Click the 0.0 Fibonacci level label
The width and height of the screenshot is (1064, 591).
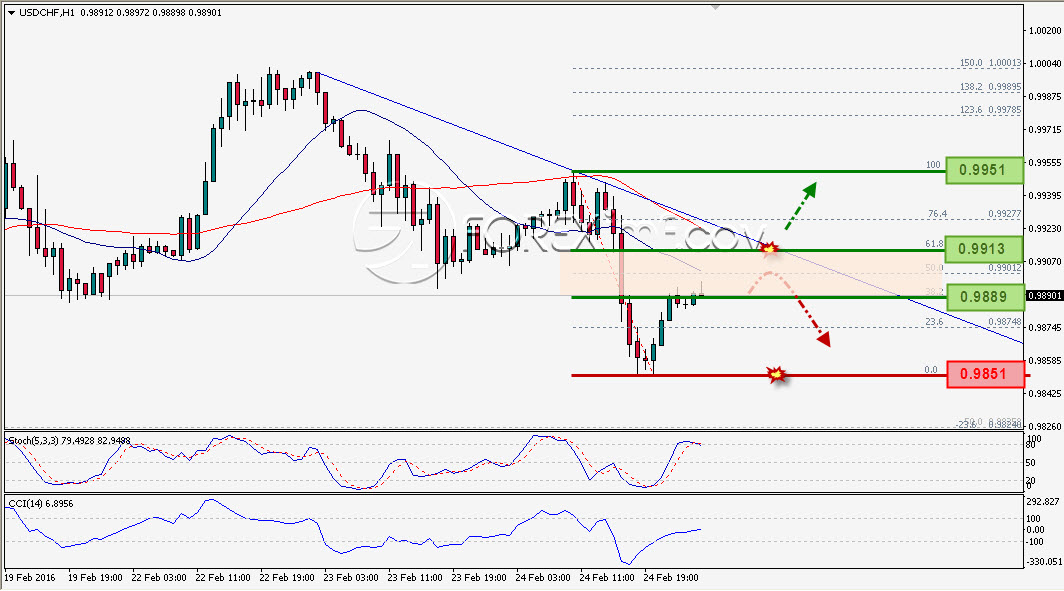tap(930, 370)
